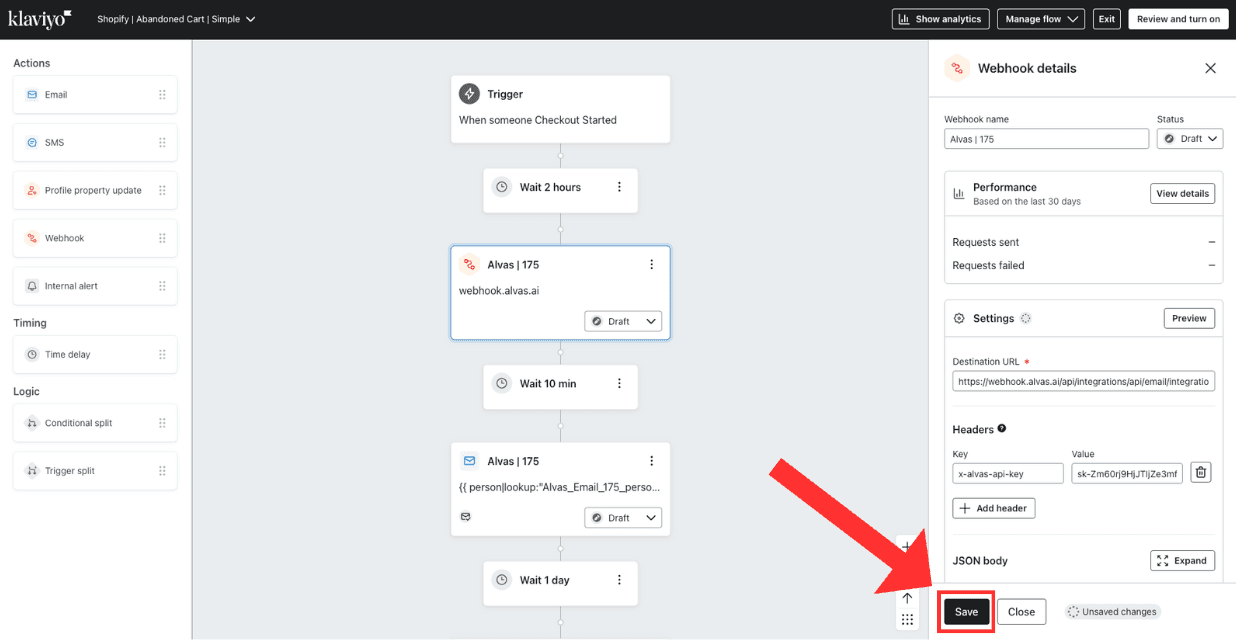Viewport: 1236px width, 640px height.
Task: Select the Wait 1 day node
Action: click(x=560, y=583)
